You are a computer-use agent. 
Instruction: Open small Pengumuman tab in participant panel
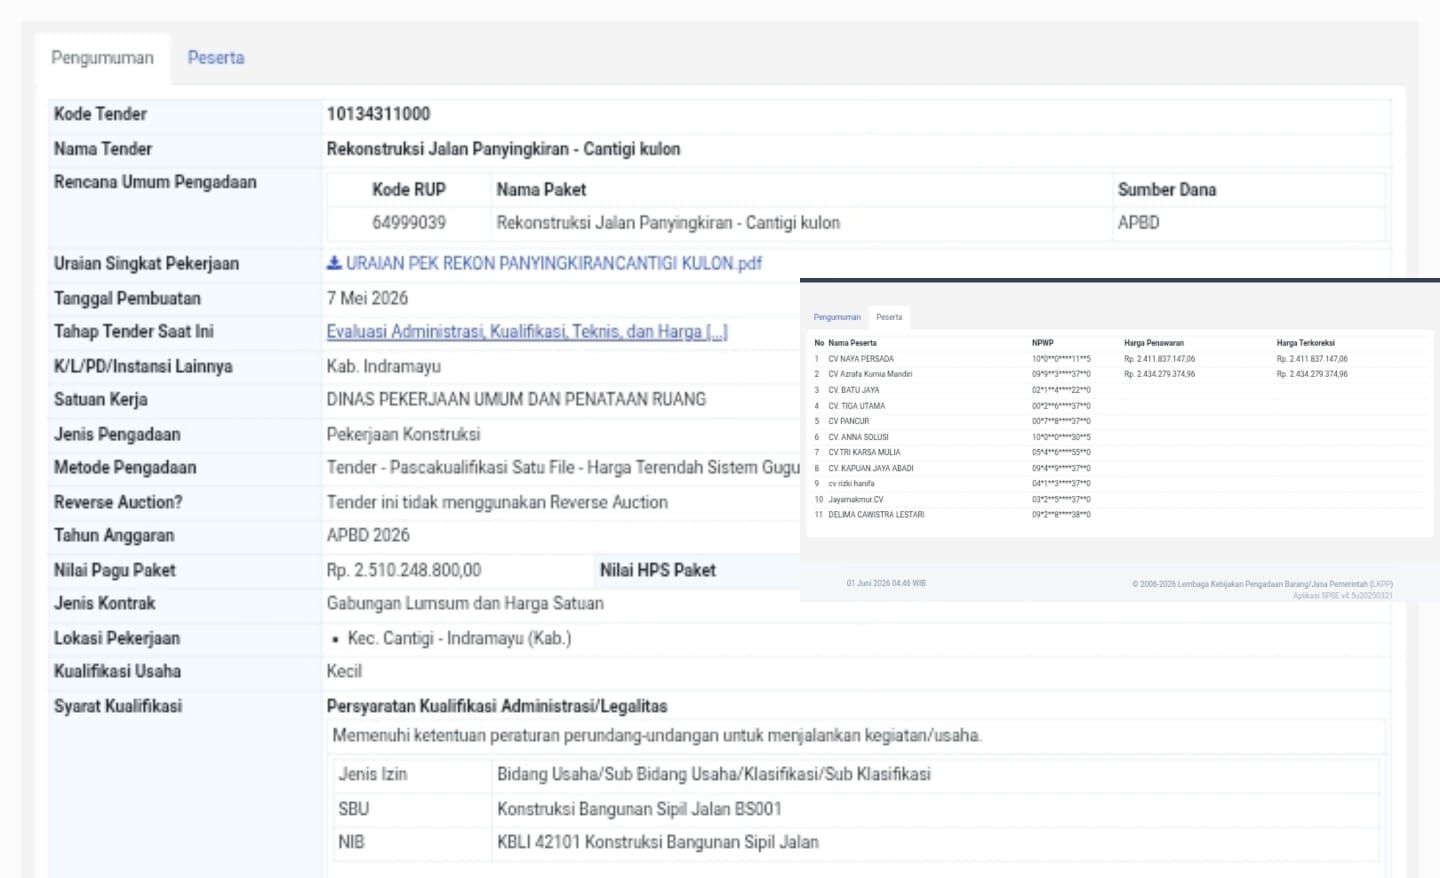(x=837, y=317)
